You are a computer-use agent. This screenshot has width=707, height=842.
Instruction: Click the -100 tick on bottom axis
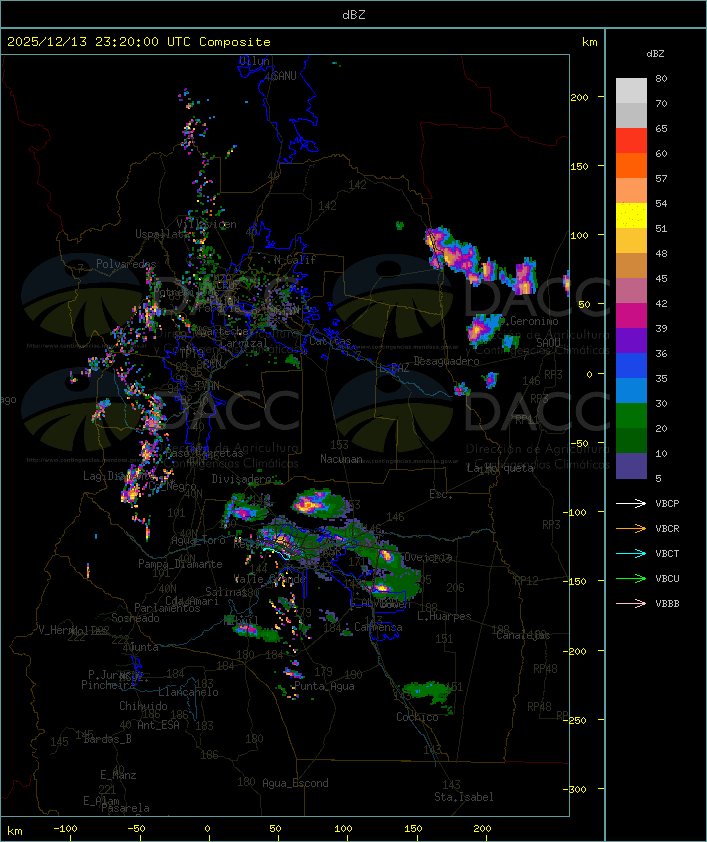click(65, 829)
